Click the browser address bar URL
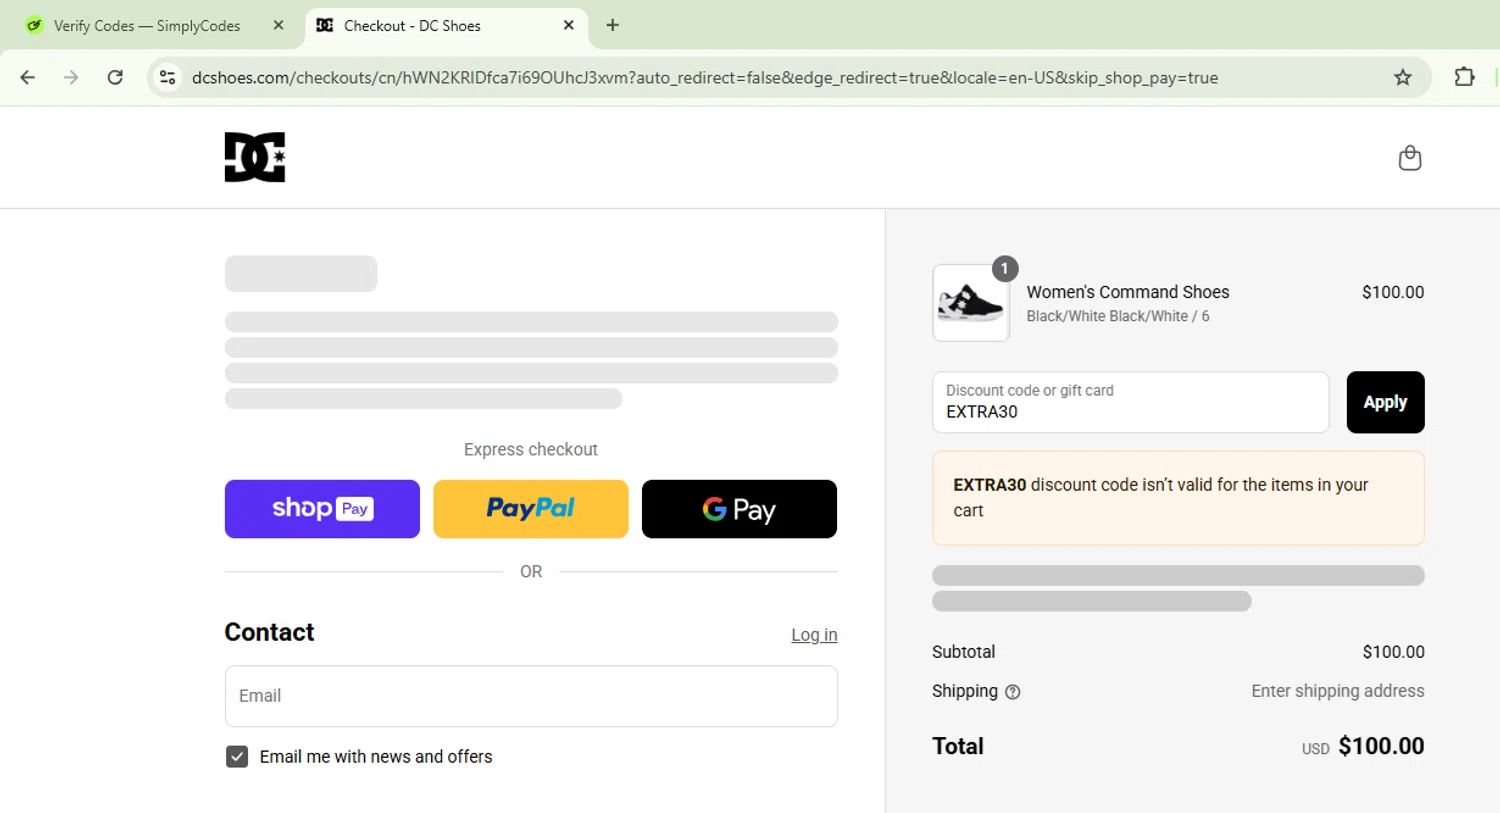The width and height of the screenshot is (1500, 813). click(x=705, y=78)
